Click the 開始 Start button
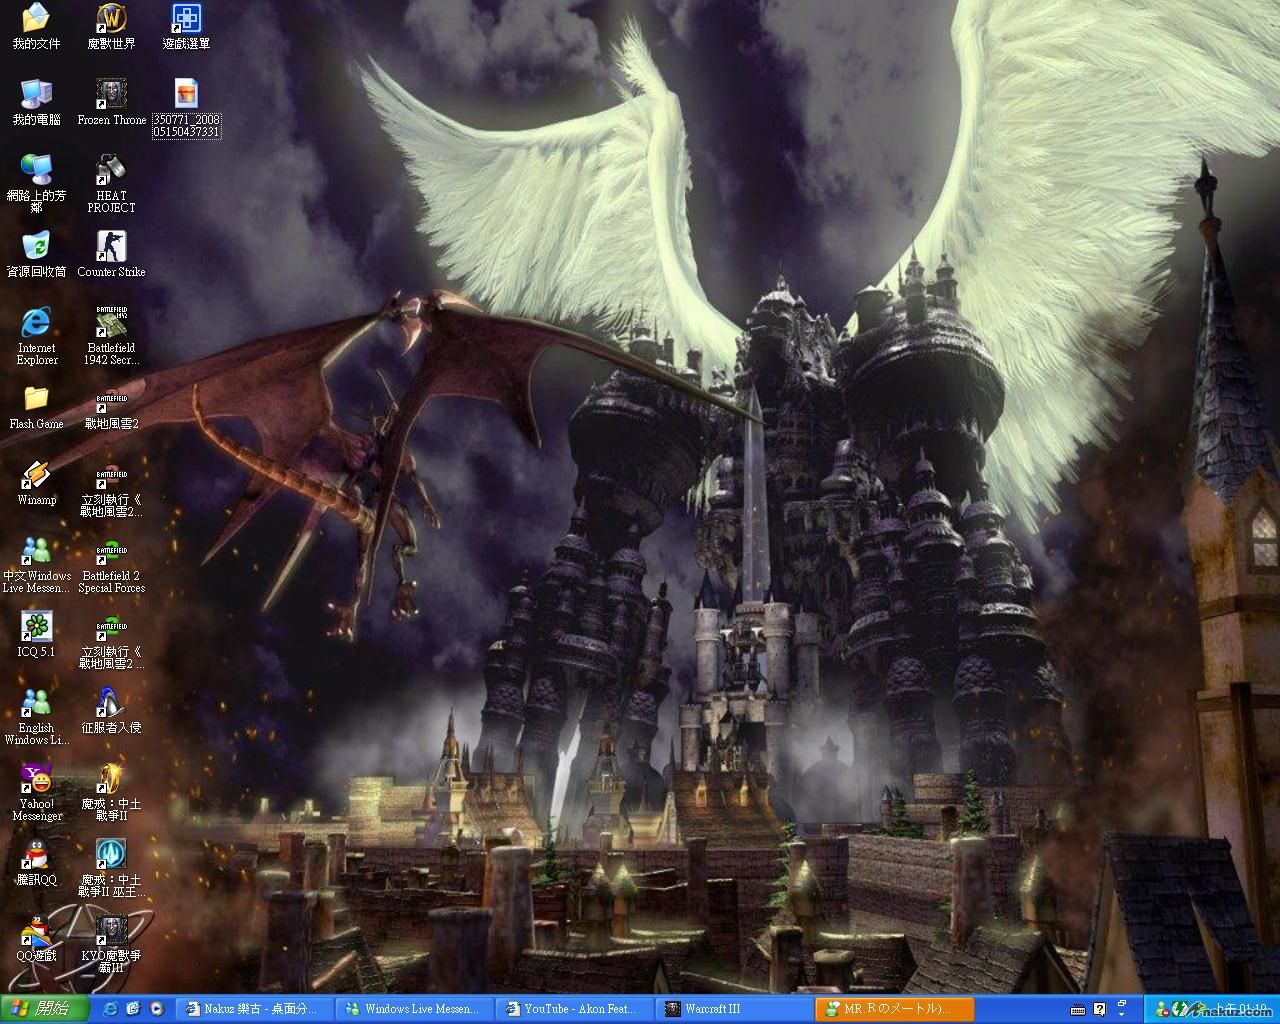This screenshot has width=1280, height=1024. pyautogui.click(x=44, y=1008)
